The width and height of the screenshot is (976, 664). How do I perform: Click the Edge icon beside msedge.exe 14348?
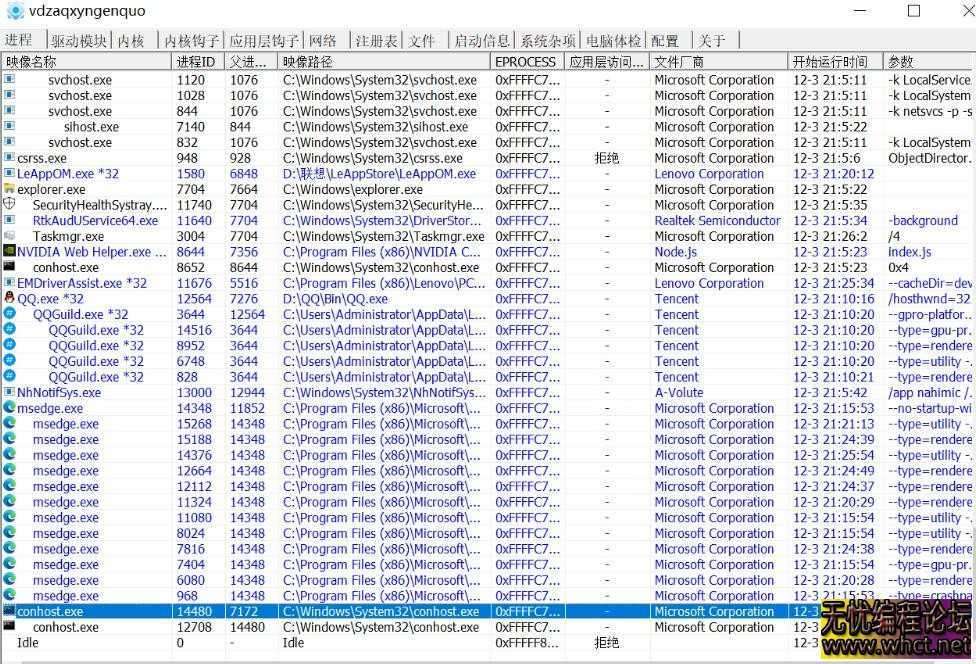8,408
